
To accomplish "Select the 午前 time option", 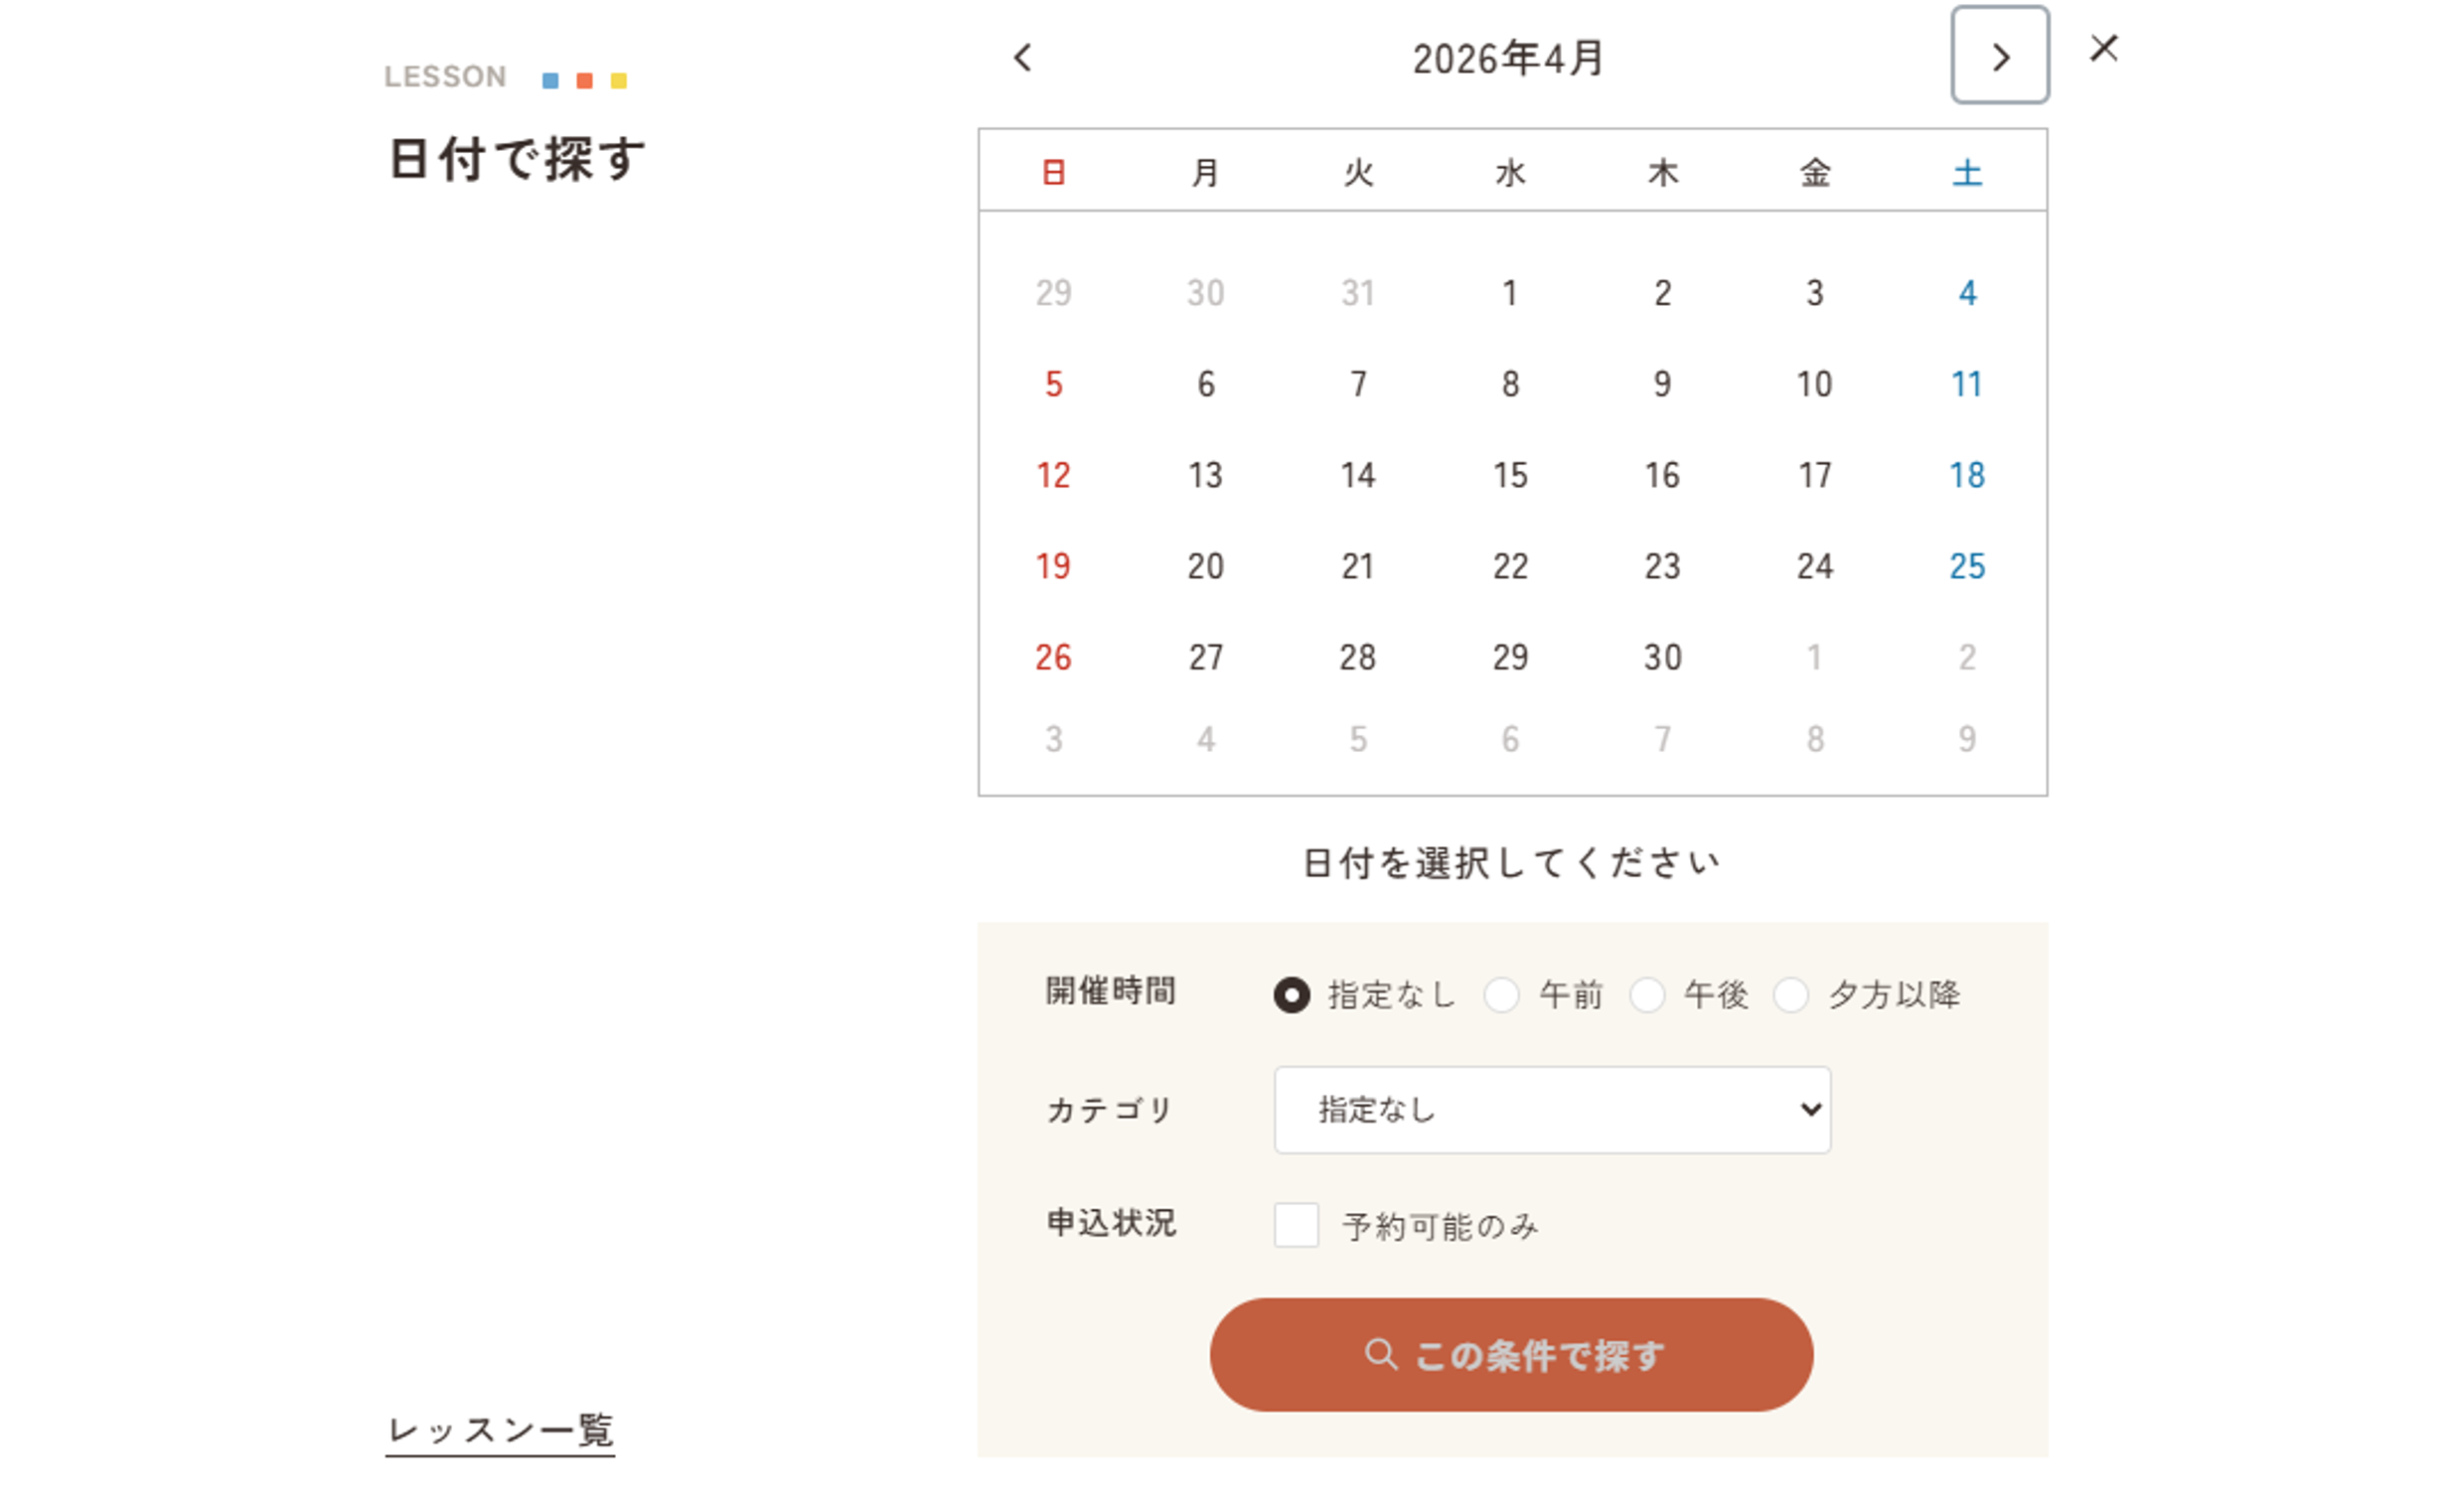I will (x=1501, y=995).
